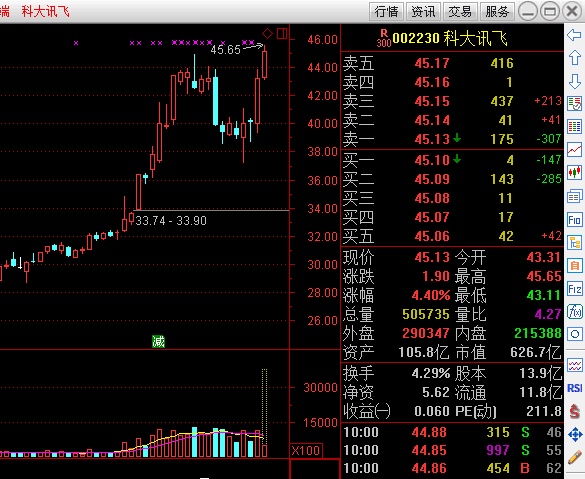
Task: Click the trade tick at price 44.88
Action: (429, 432)
